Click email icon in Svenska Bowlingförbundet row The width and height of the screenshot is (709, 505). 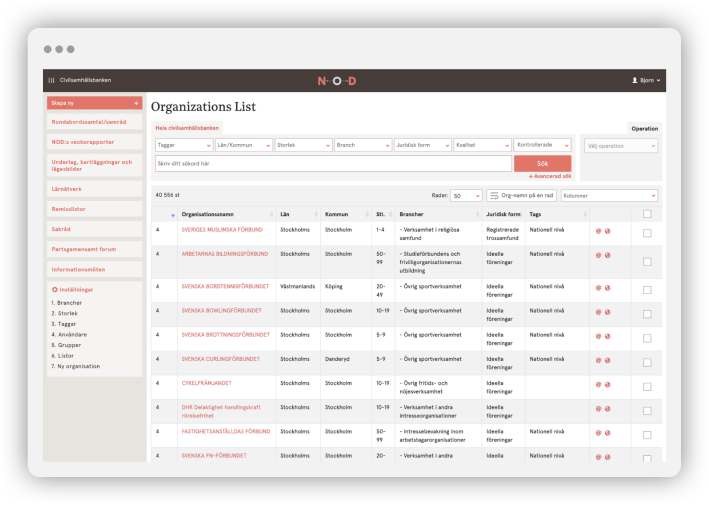pos(598,311)
